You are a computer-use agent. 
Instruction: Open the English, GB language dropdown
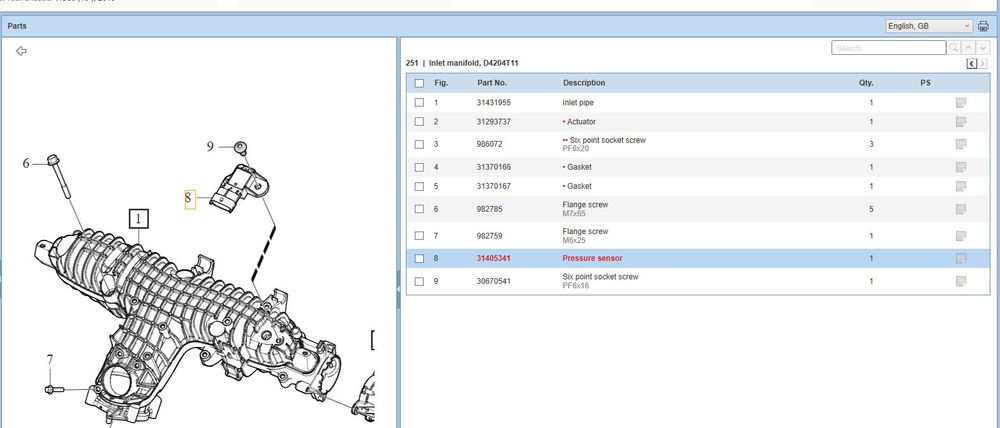tap(928, 25)
